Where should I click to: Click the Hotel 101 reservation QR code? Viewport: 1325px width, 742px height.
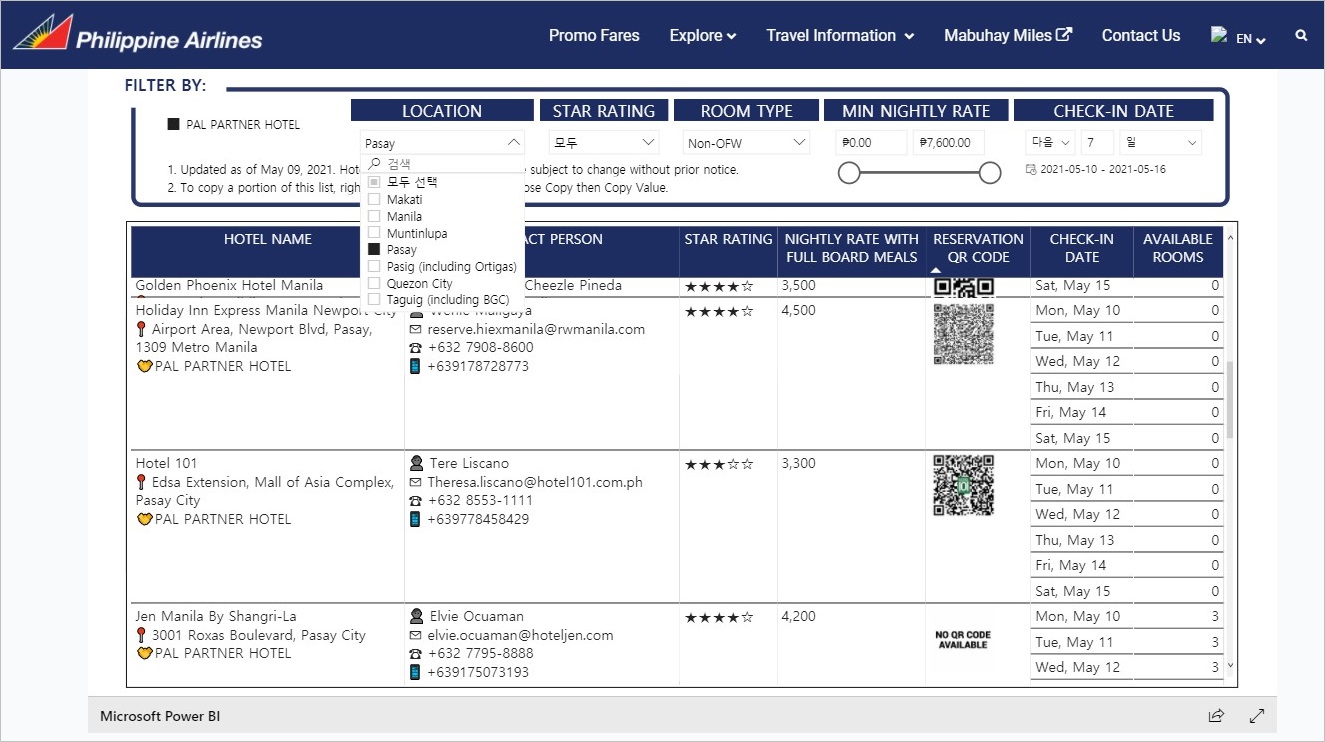(963, 485)
